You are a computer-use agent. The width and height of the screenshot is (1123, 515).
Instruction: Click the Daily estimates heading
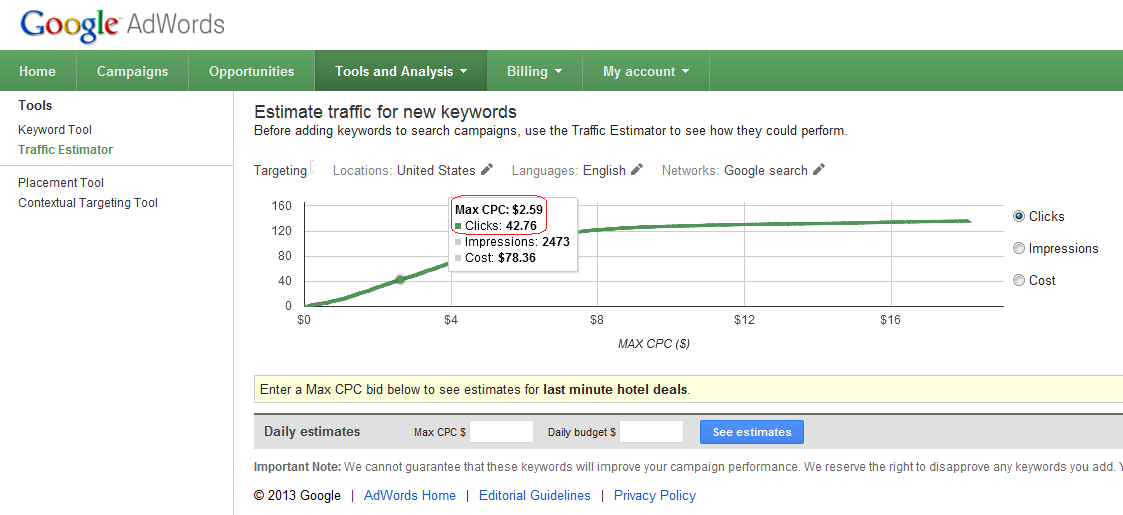312,432
